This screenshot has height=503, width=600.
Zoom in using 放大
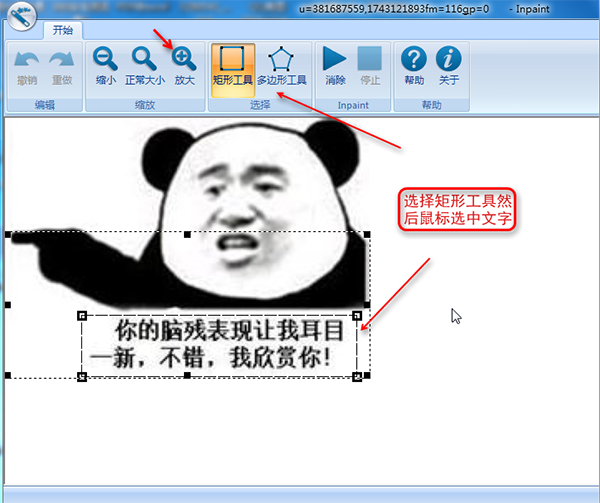[x=184, y=66]
